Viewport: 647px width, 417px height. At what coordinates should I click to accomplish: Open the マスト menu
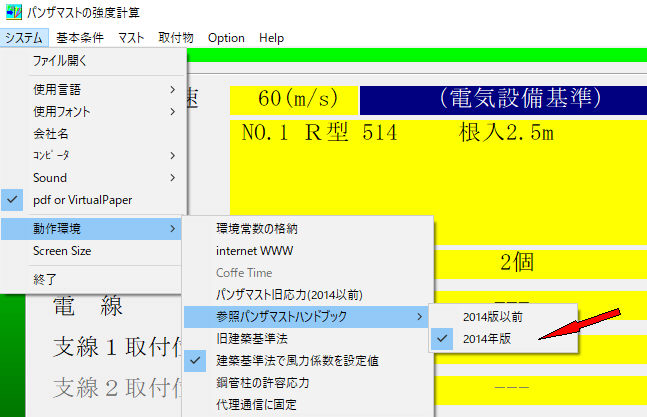click(x=130, y=38)
